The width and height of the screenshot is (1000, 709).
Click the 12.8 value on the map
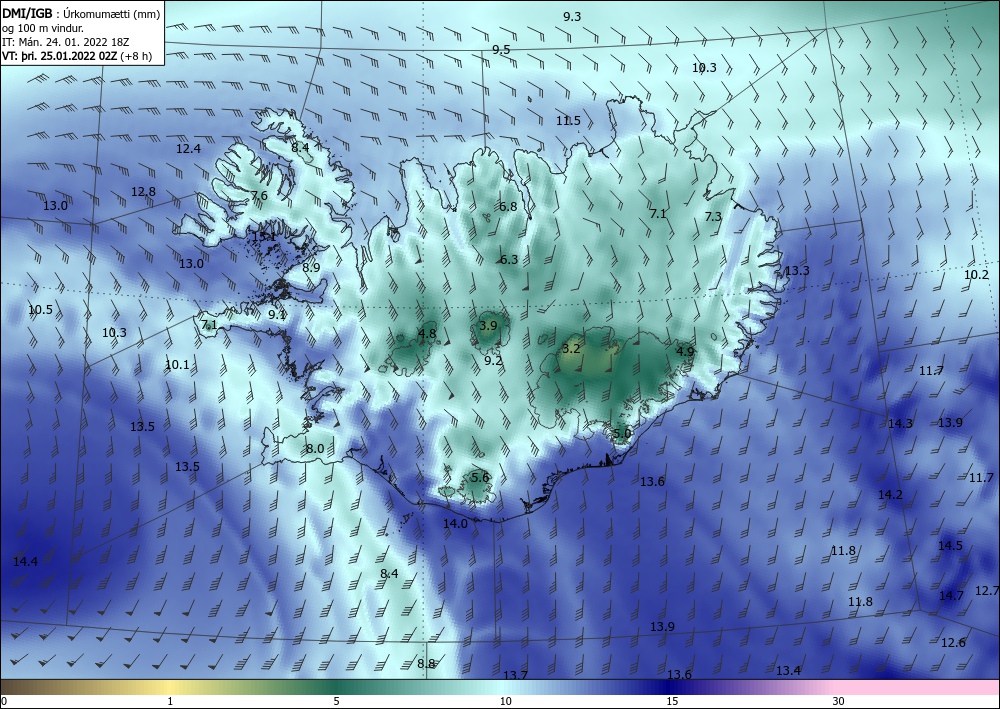143,191
